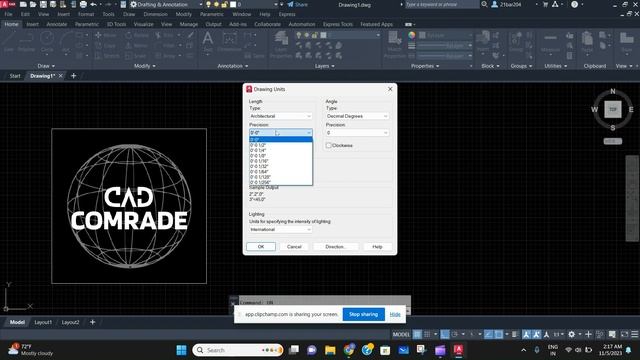
Task: Open the Dimension menu in menu bar
Action: click(x=156, y=14)
